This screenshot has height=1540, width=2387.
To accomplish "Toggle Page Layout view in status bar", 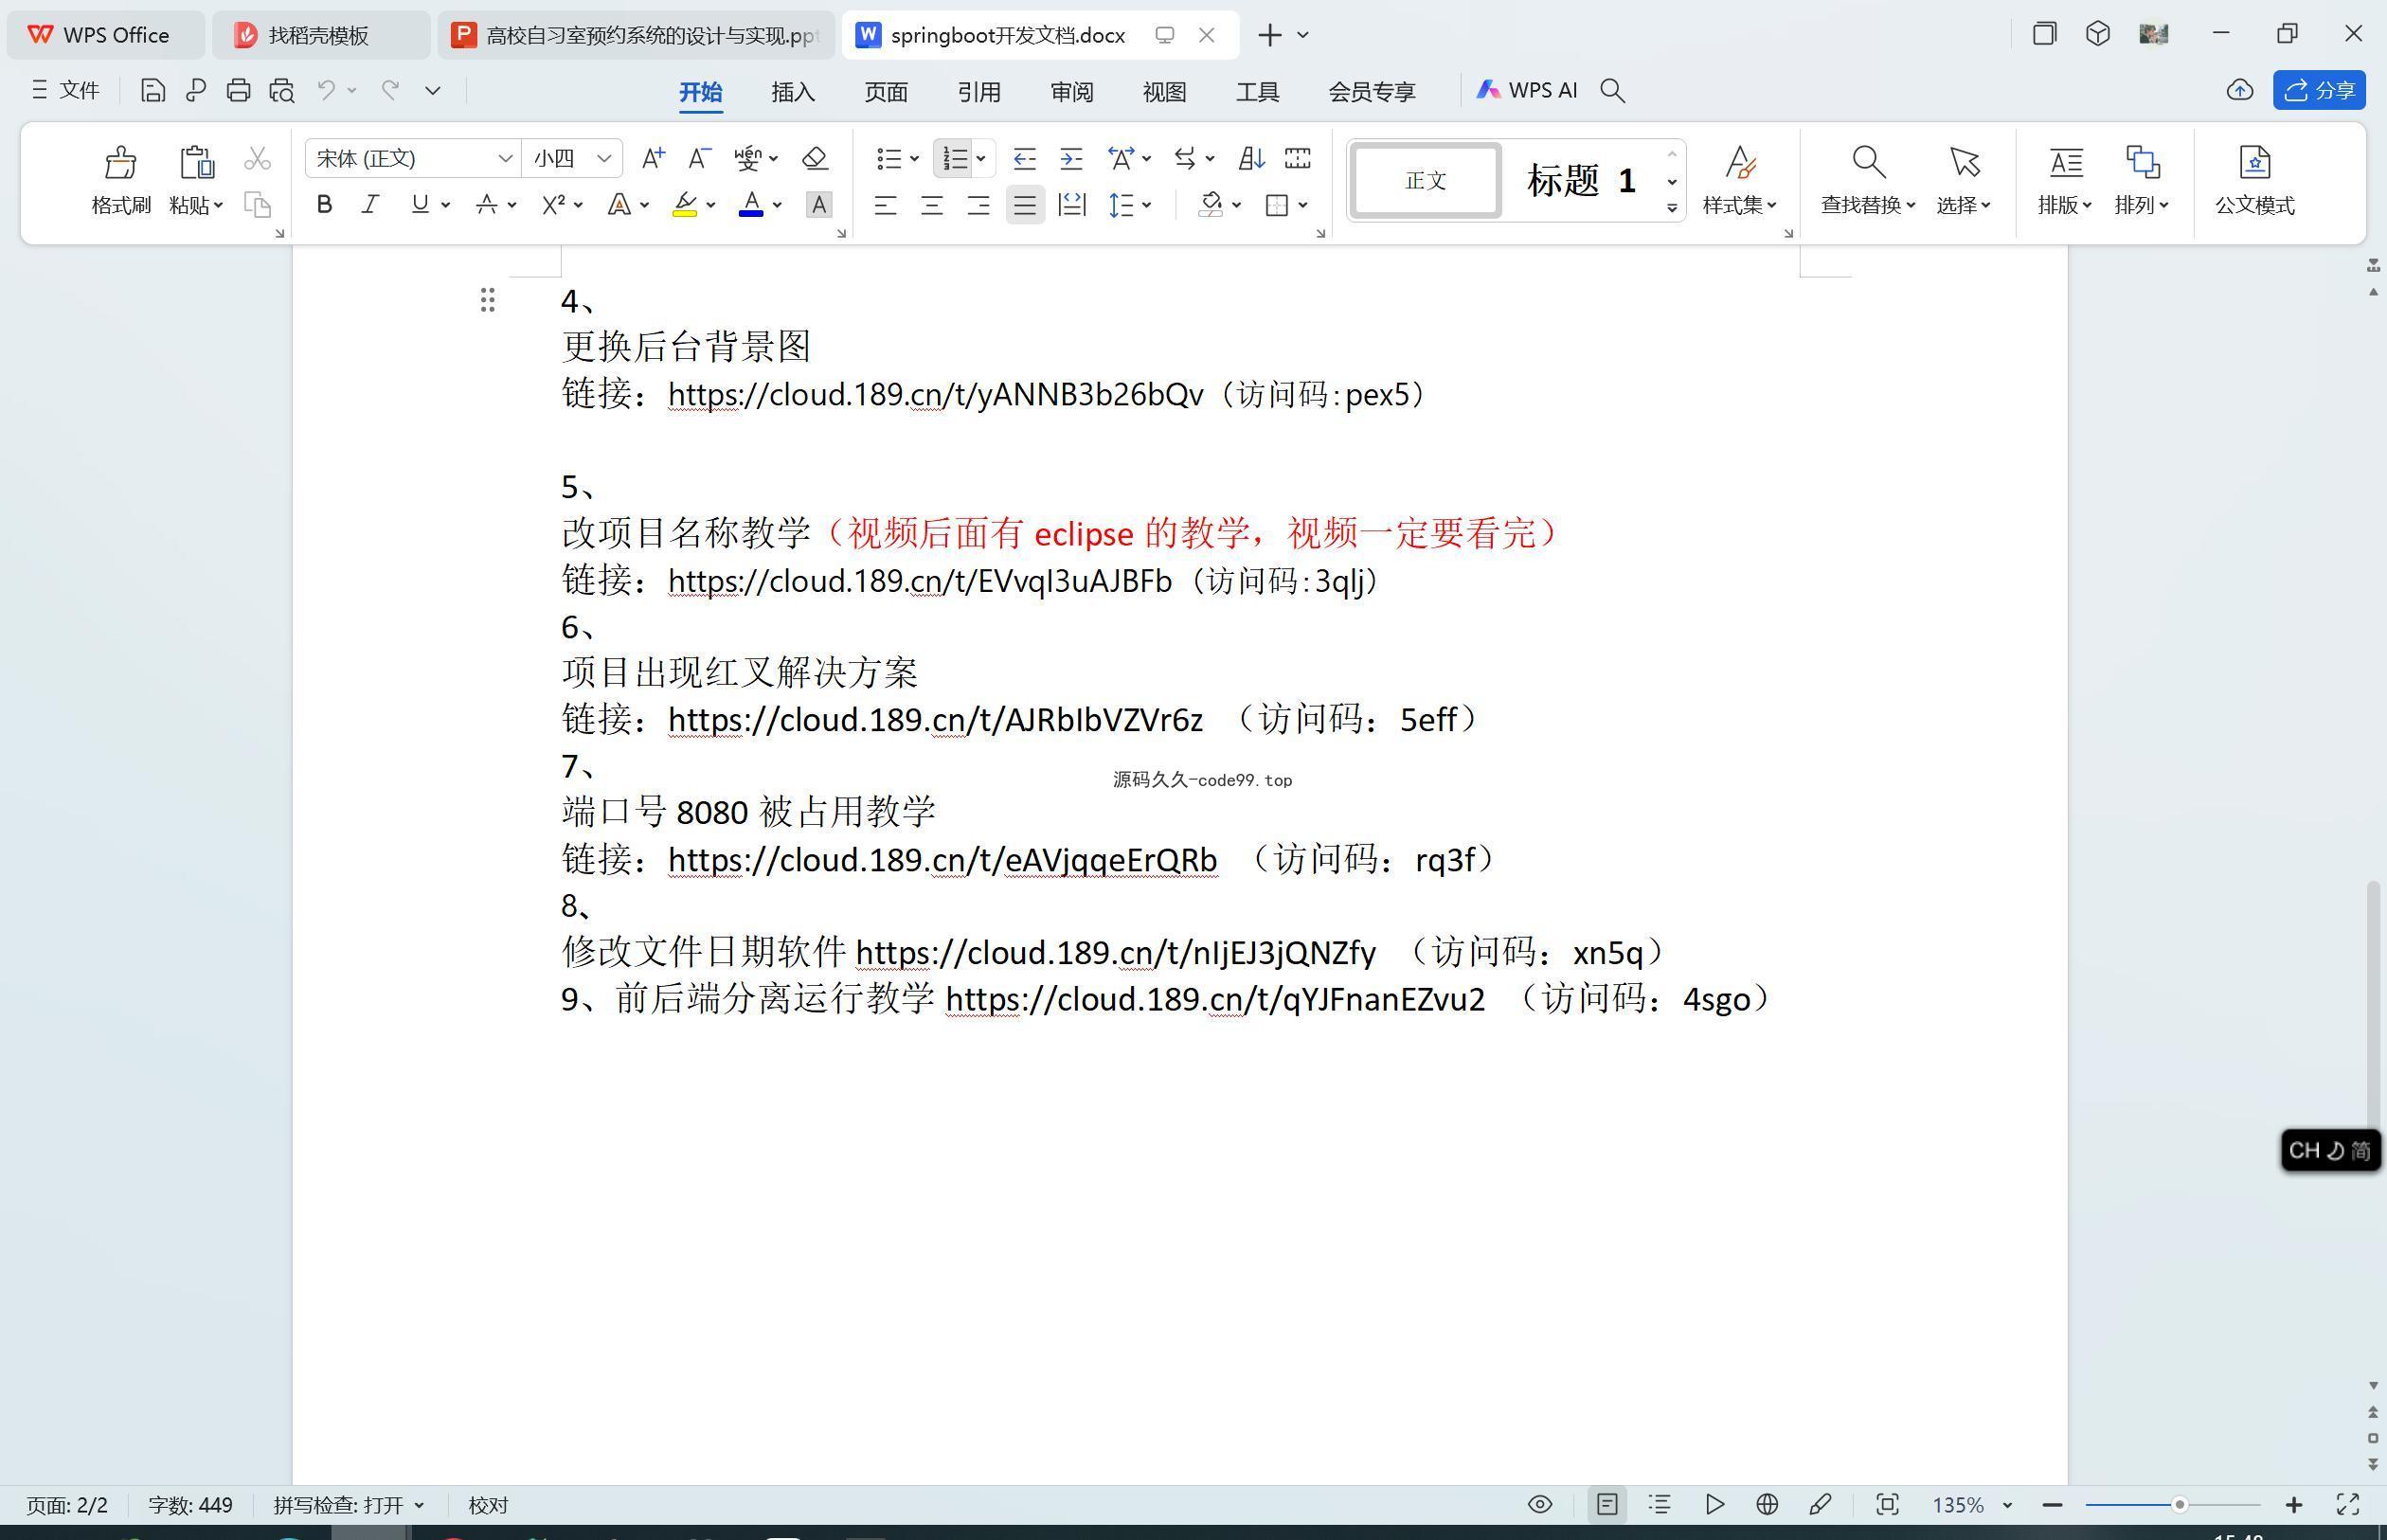I will coord(1607,1504).
